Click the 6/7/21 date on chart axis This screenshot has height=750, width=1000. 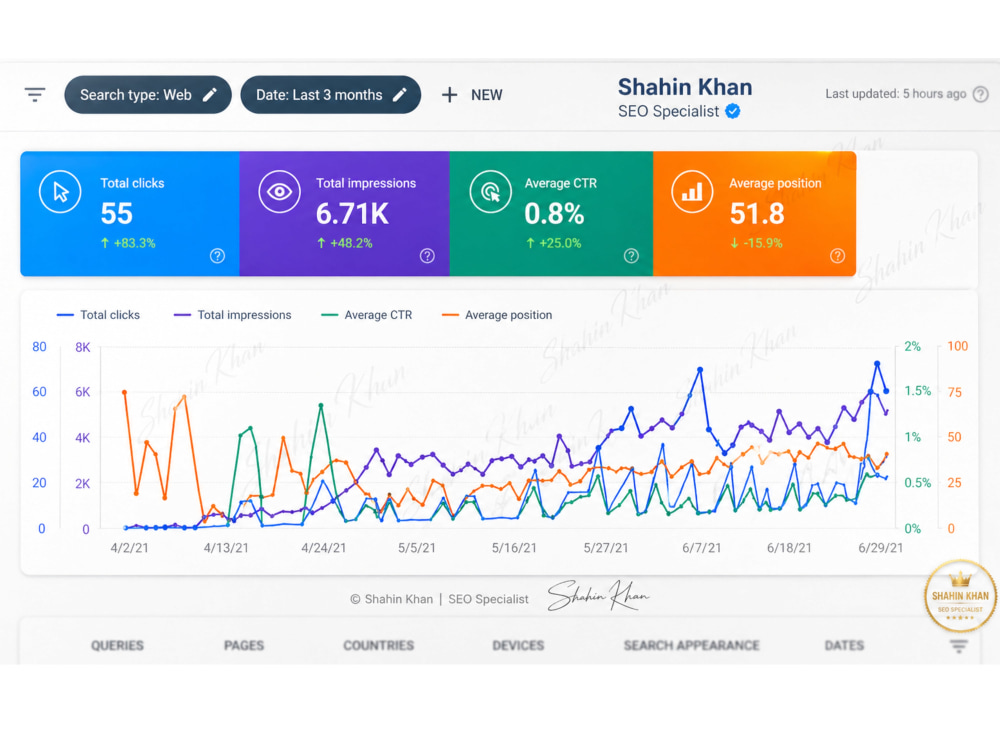click(x=702, y=548)
